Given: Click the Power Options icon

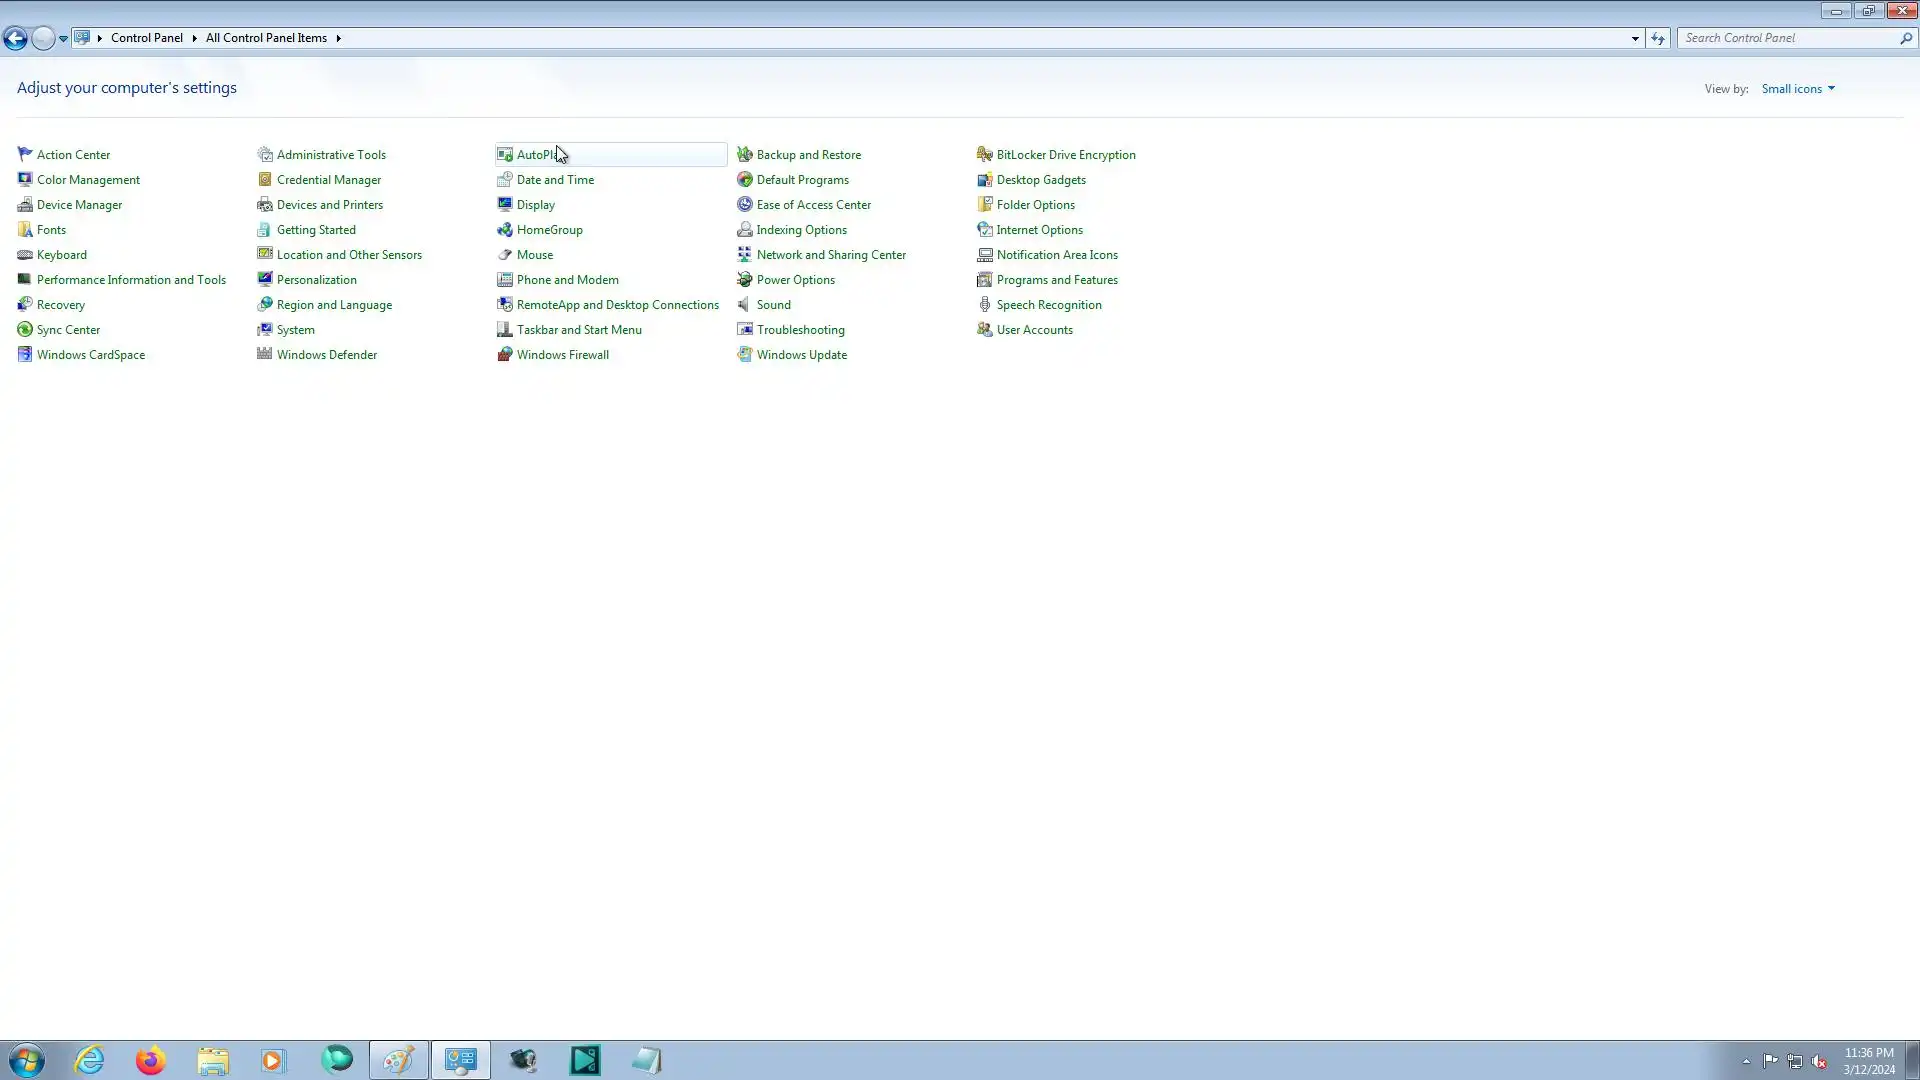Looking at the screenshot, I should coord(745,280).
